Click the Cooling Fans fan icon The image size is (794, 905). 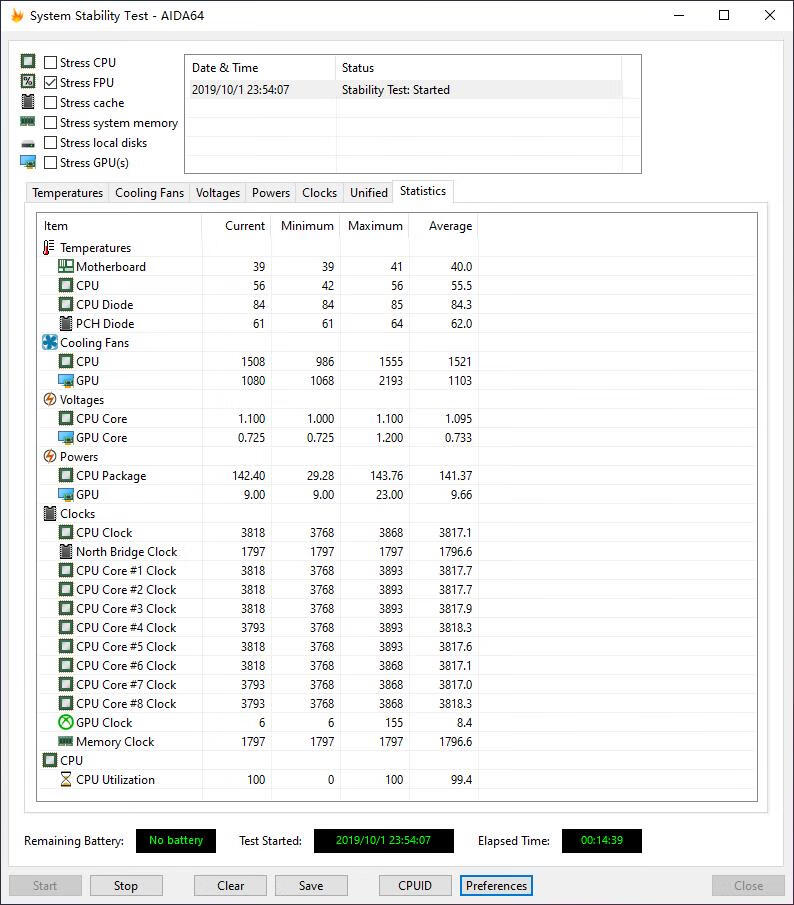50,342
